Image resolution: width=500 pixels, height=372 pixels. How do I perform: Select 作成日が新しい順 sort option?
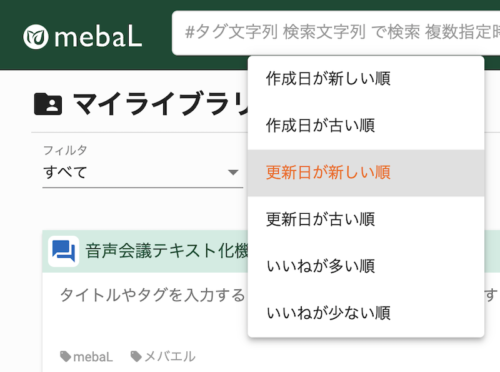pos(366,79)
